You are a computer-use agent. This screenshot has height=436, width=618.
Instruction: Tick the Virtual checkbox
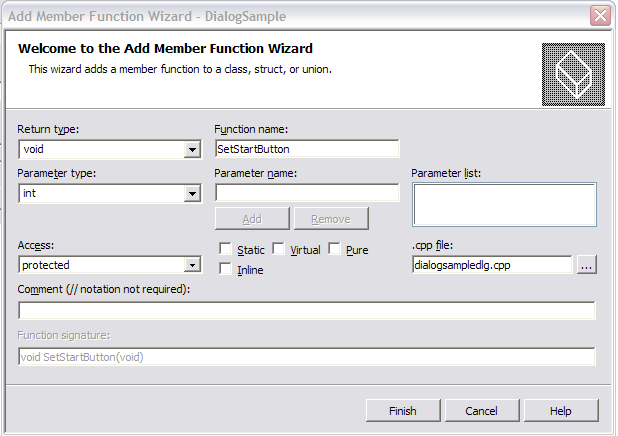coord(278,249)
